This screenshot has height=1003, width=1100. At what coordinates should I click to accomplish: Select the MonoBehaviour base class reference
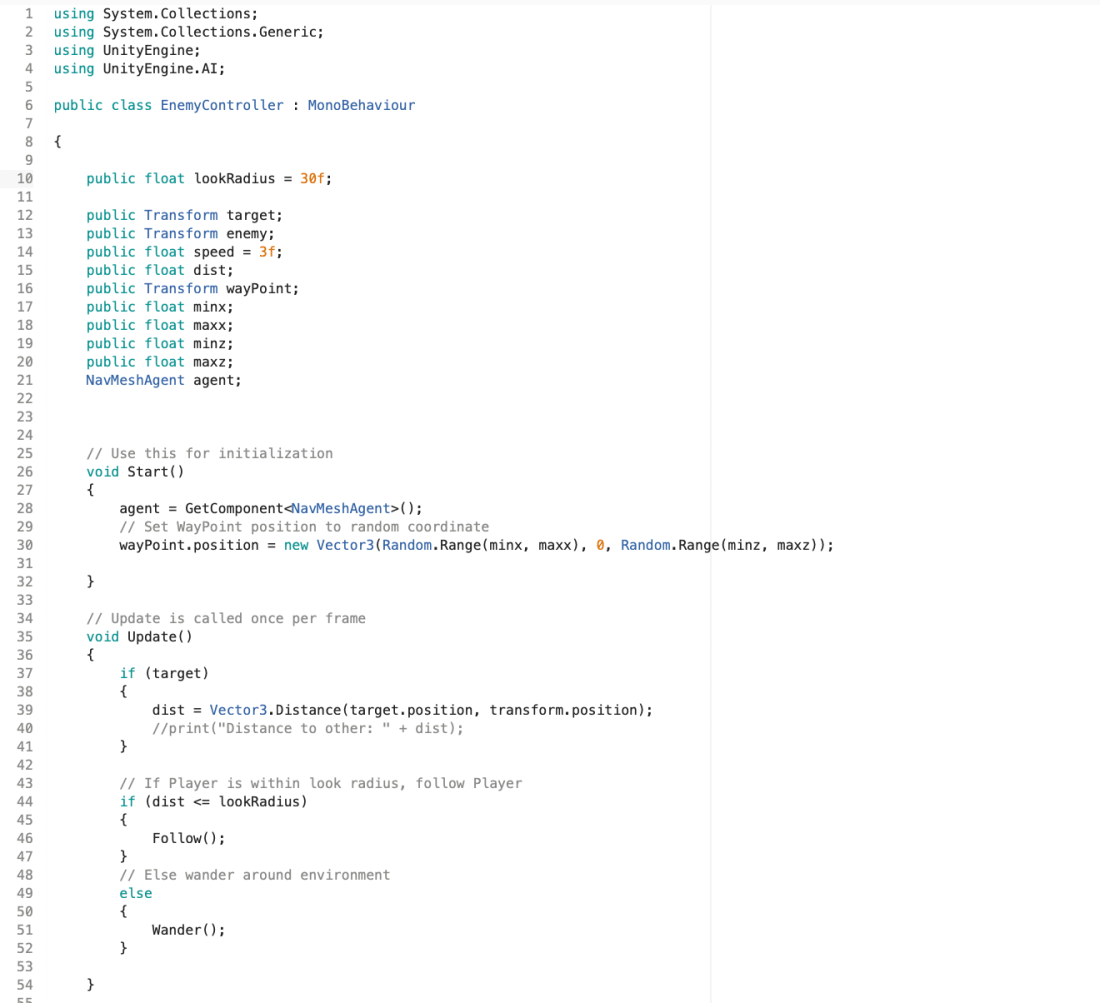click(360, 105)
